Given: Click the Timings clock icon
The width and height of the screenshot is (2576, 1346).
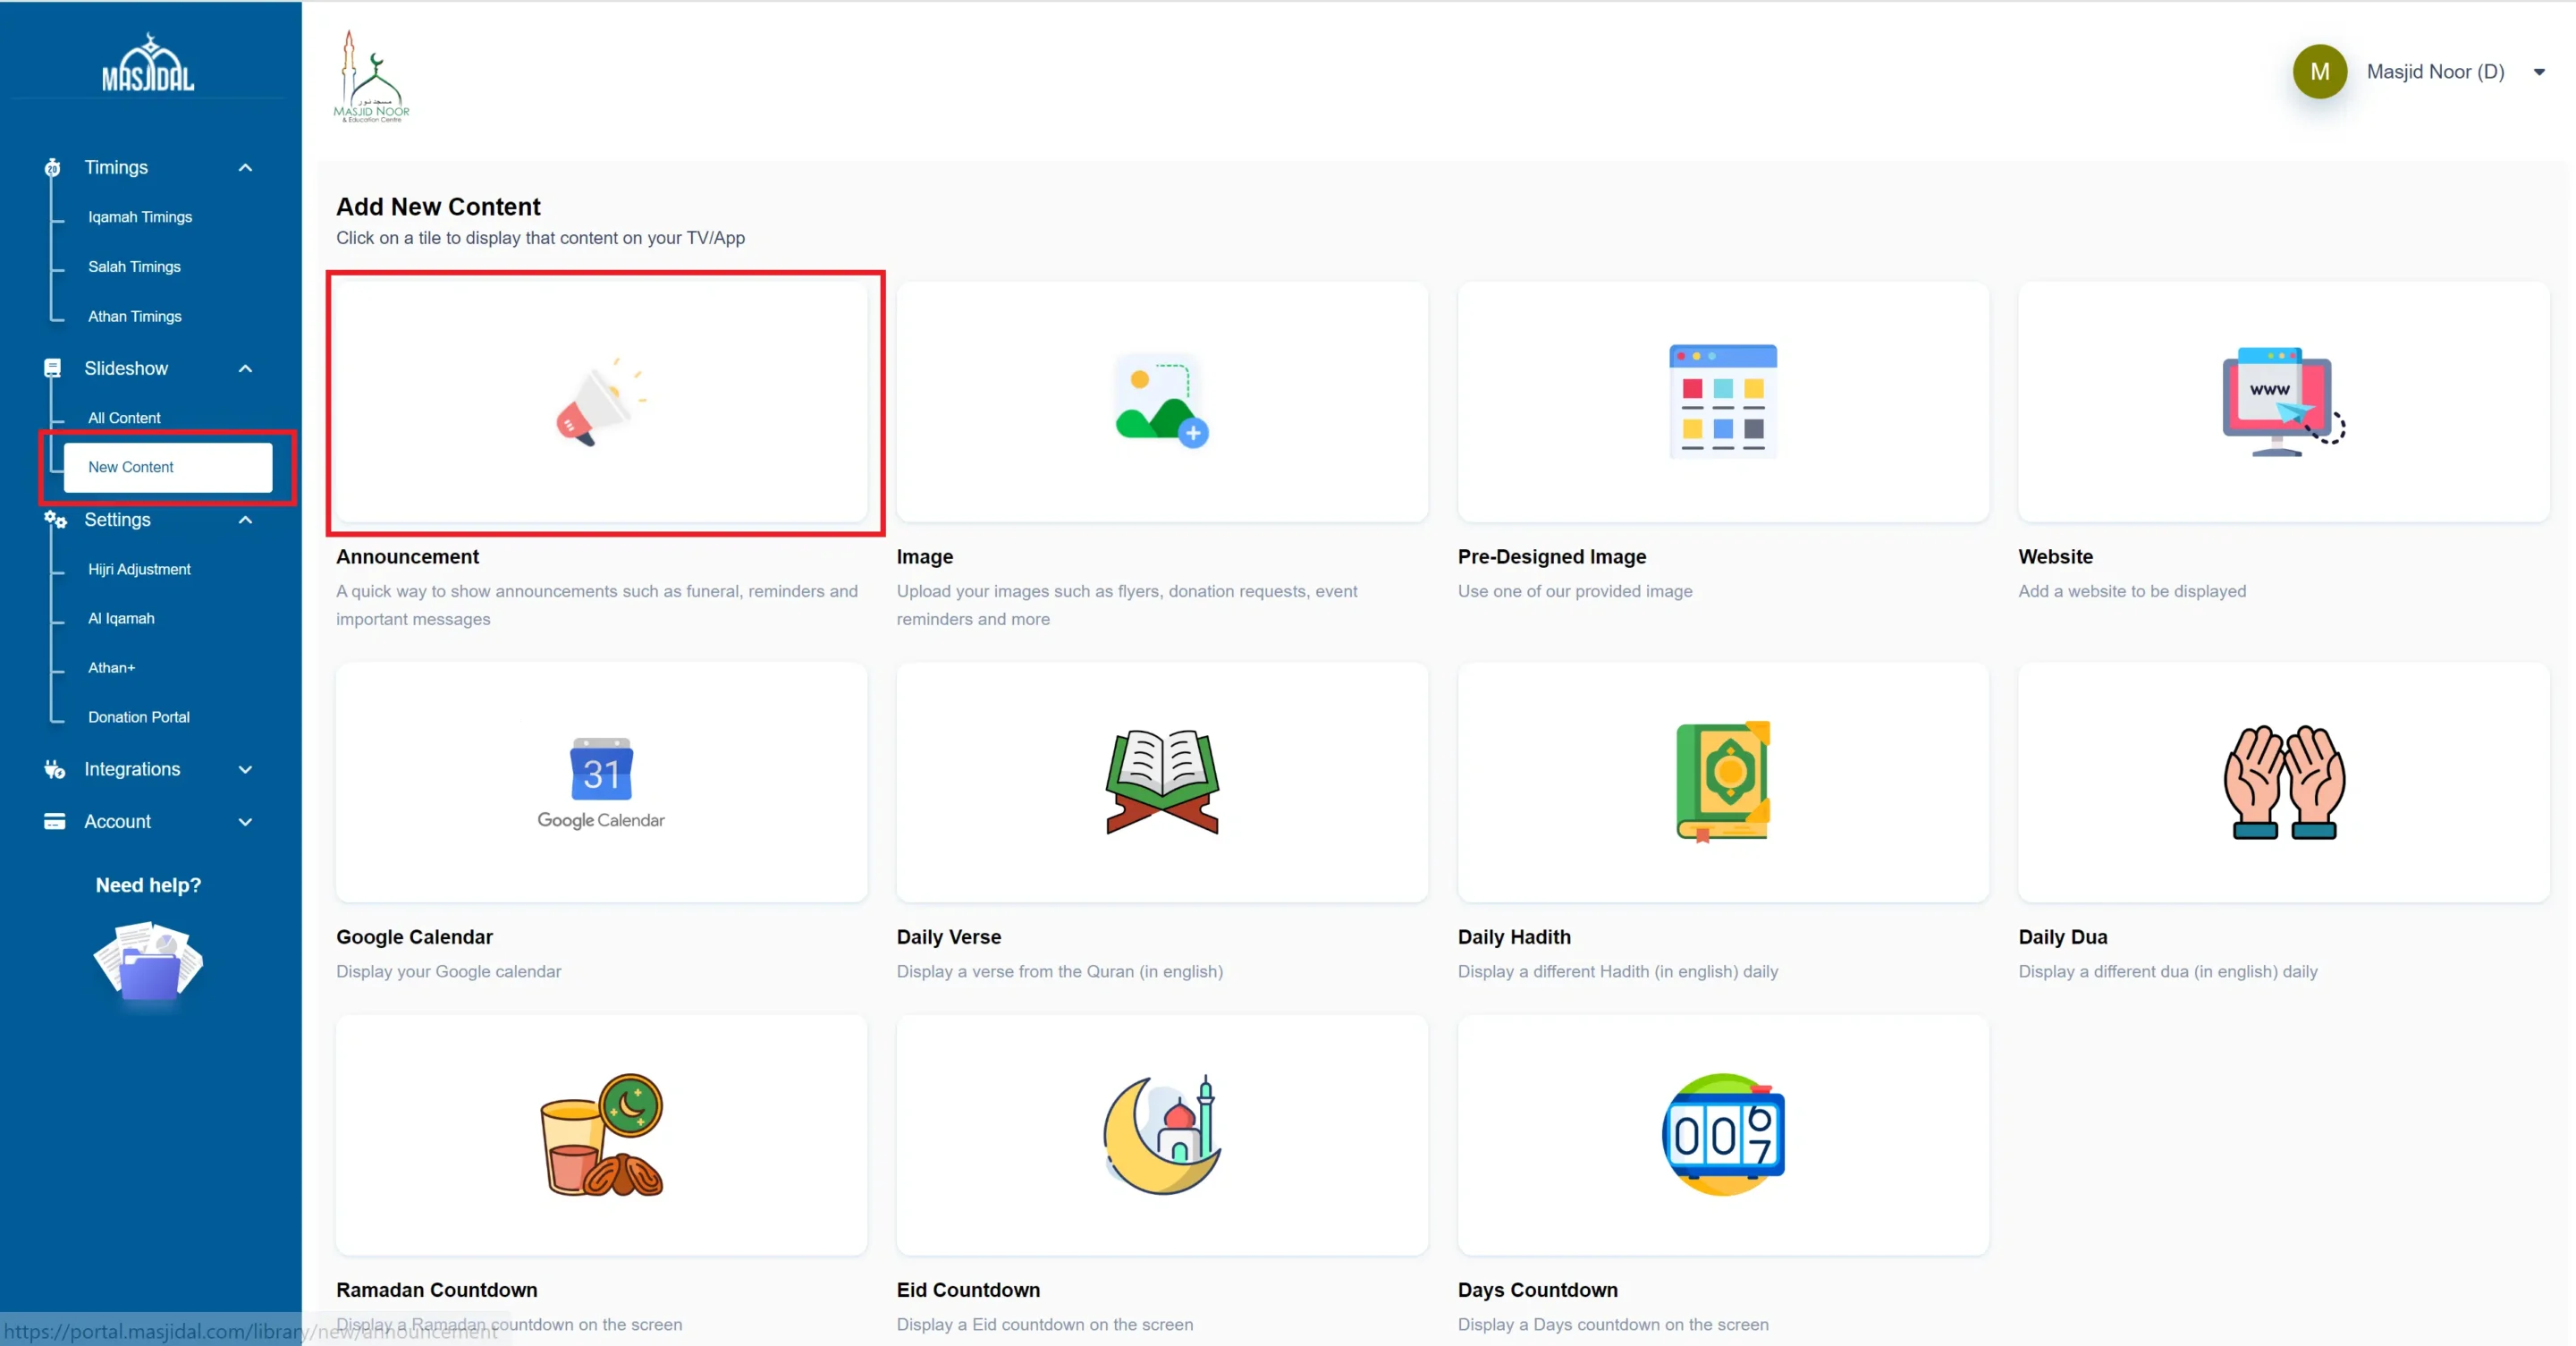Looking at the screenshot, I should click(x=52, y=167).
